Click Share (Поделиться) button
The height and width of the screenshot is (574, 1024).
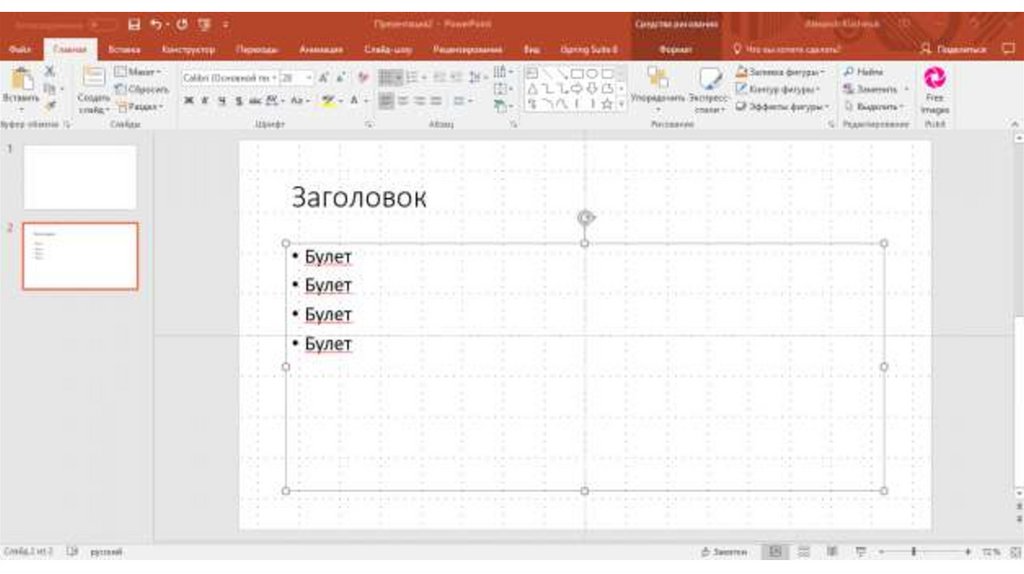(x=953, y=49)
